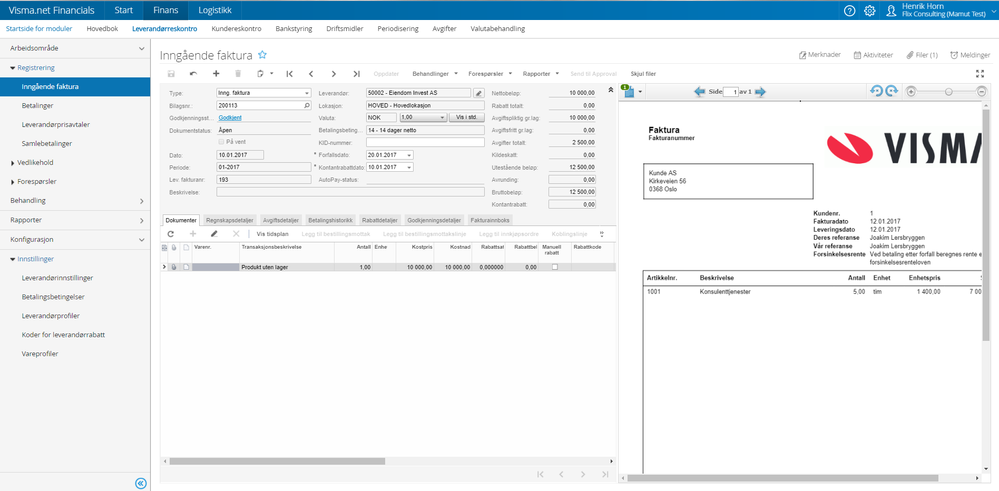Open the Fakturainnboks tab

click(489, 220)
